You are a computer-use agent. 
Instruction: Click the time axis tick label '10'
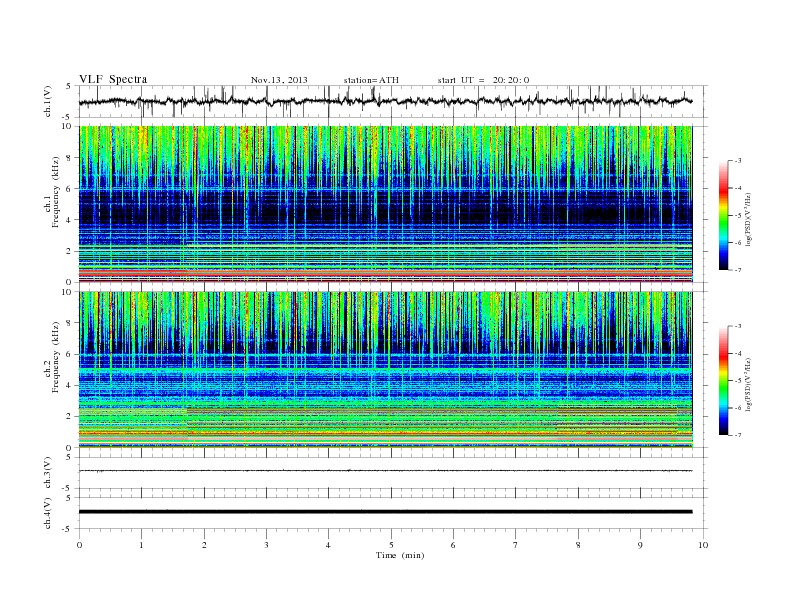(x=703, y=545)
